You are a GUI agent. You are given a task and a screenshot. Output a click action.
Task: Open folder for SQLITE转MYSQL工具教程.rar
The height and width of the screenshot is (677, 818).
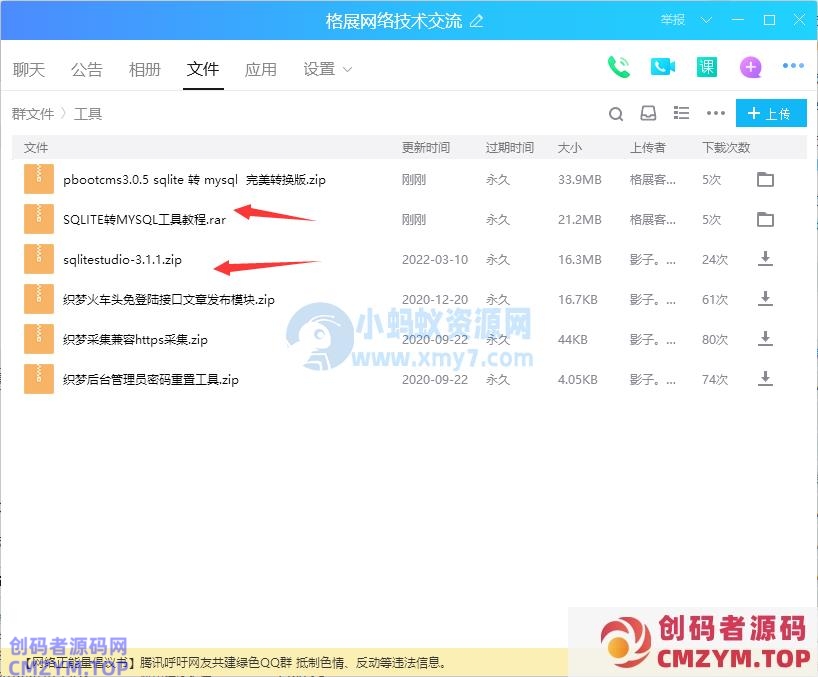tap(765, 219)
